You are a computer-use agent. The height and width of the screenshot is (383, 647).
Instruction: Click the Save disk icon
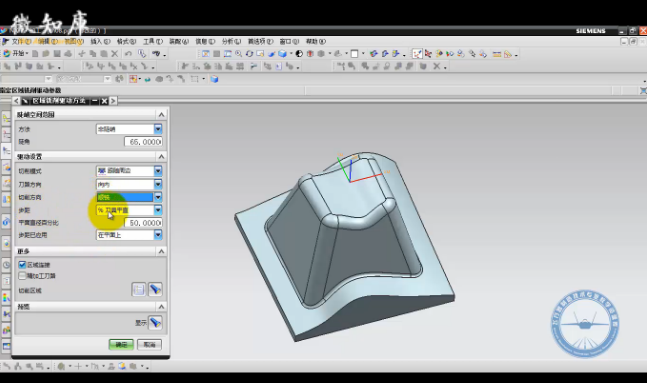pyautogui.click(x=57, y=54)
